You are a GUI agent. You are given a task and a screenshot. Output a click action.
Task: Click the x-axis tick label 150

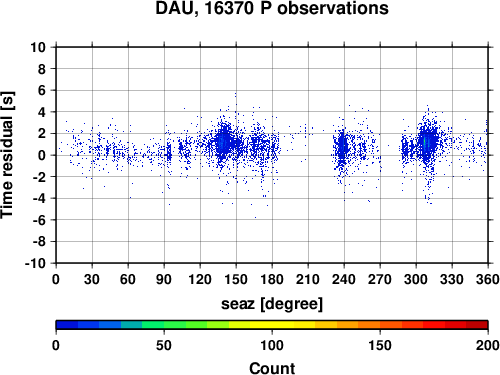[236, 279]
